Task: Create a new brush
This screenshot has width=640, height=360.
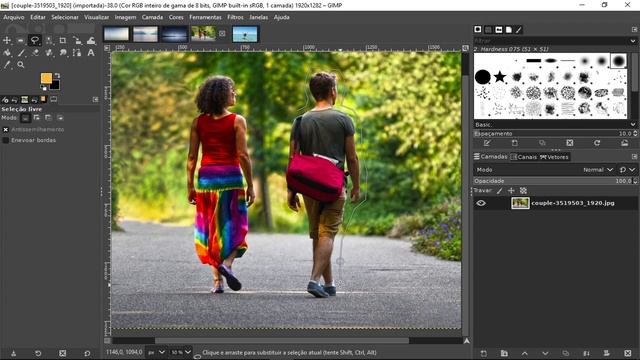Action: (515, 143)
